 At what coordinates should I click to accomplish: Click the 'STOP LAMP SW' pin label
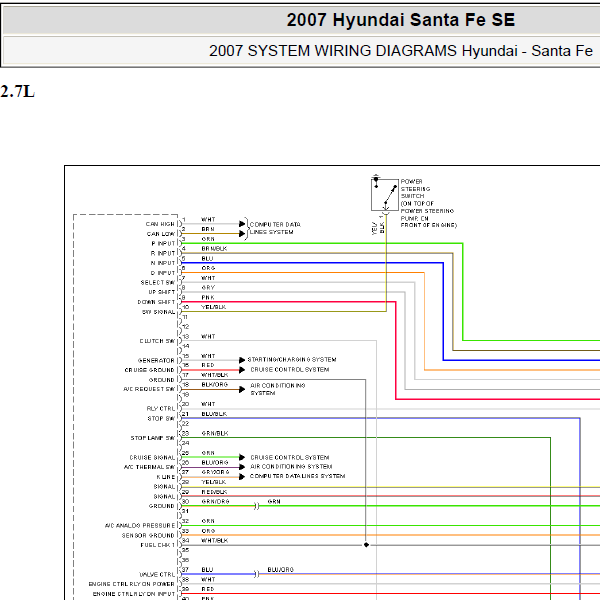pyautogui.click(x=153, y=438)
